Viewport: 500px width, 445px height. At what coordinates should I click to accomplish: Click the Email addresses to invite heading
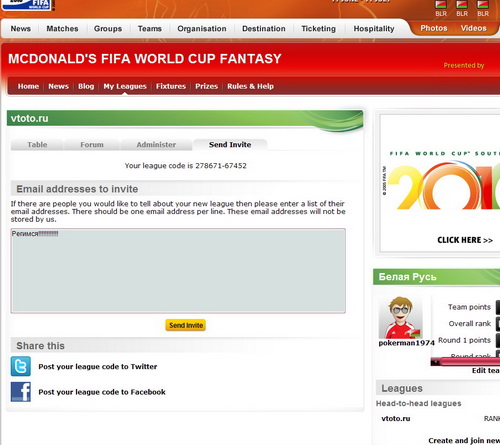pos(77,189)
